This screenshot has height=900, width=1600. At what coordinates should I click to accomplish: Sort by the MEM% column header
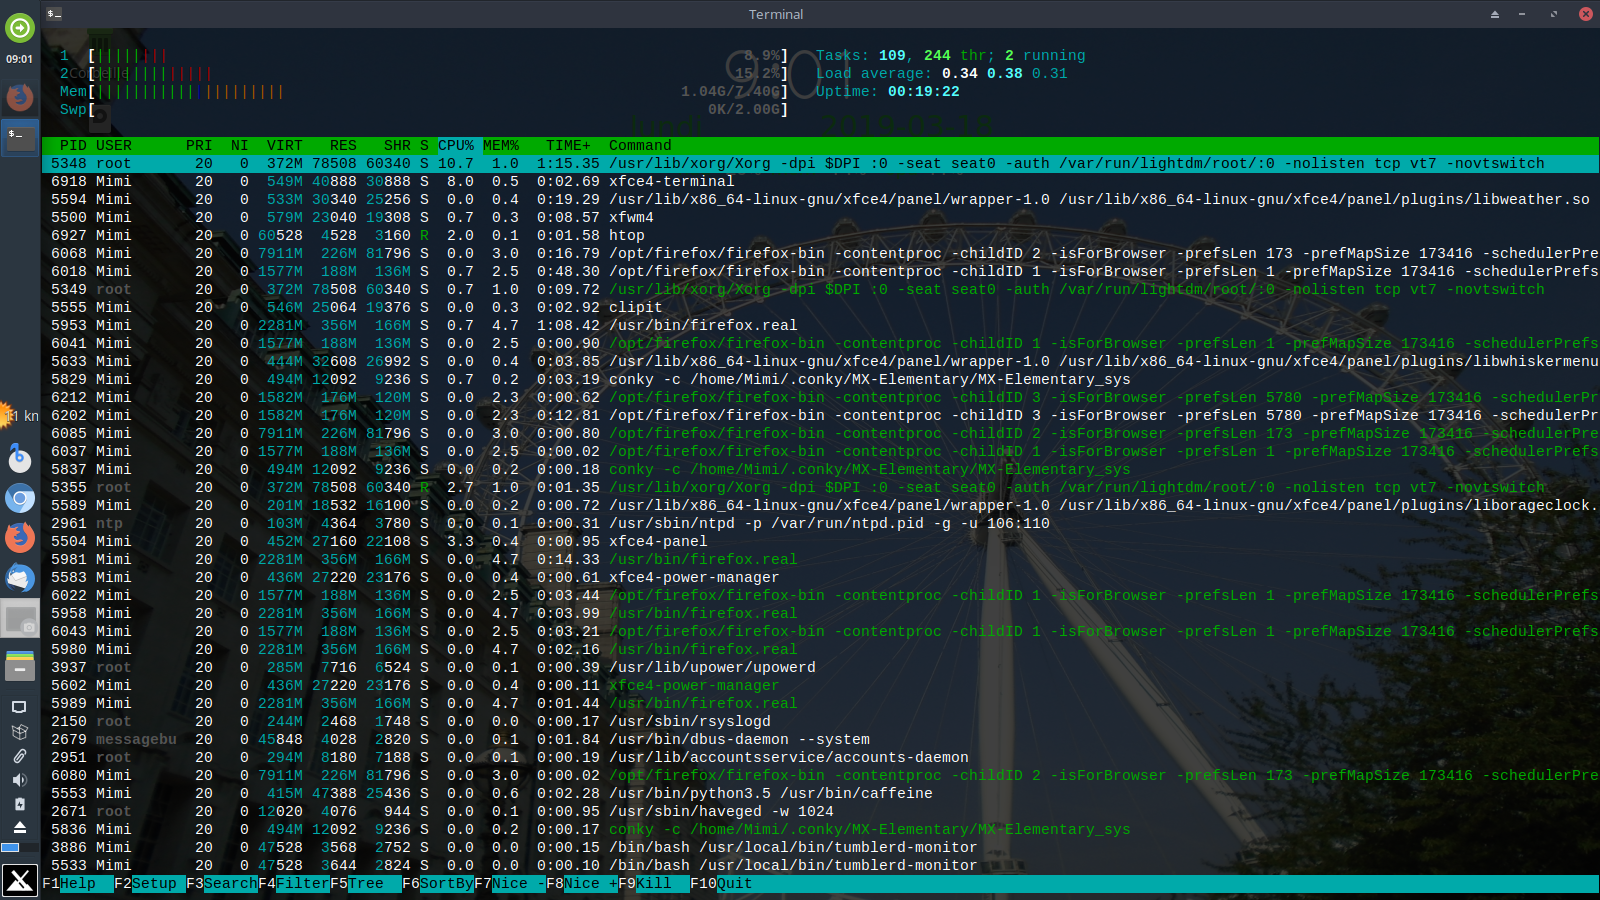(501, 146)
